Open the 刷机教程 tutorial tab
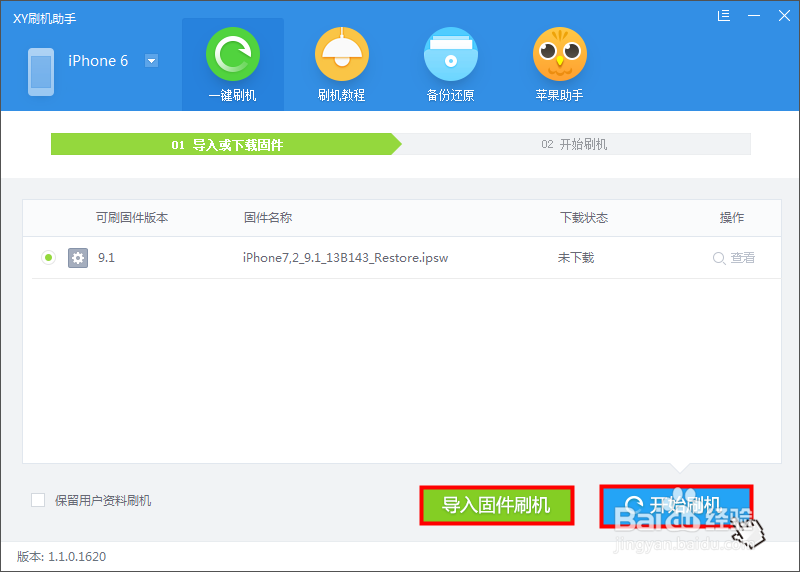 click(x=341, y=64)
